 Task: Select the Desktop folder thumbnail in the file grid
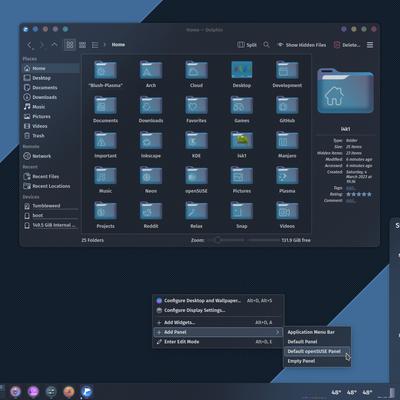(x=242, y=70)
